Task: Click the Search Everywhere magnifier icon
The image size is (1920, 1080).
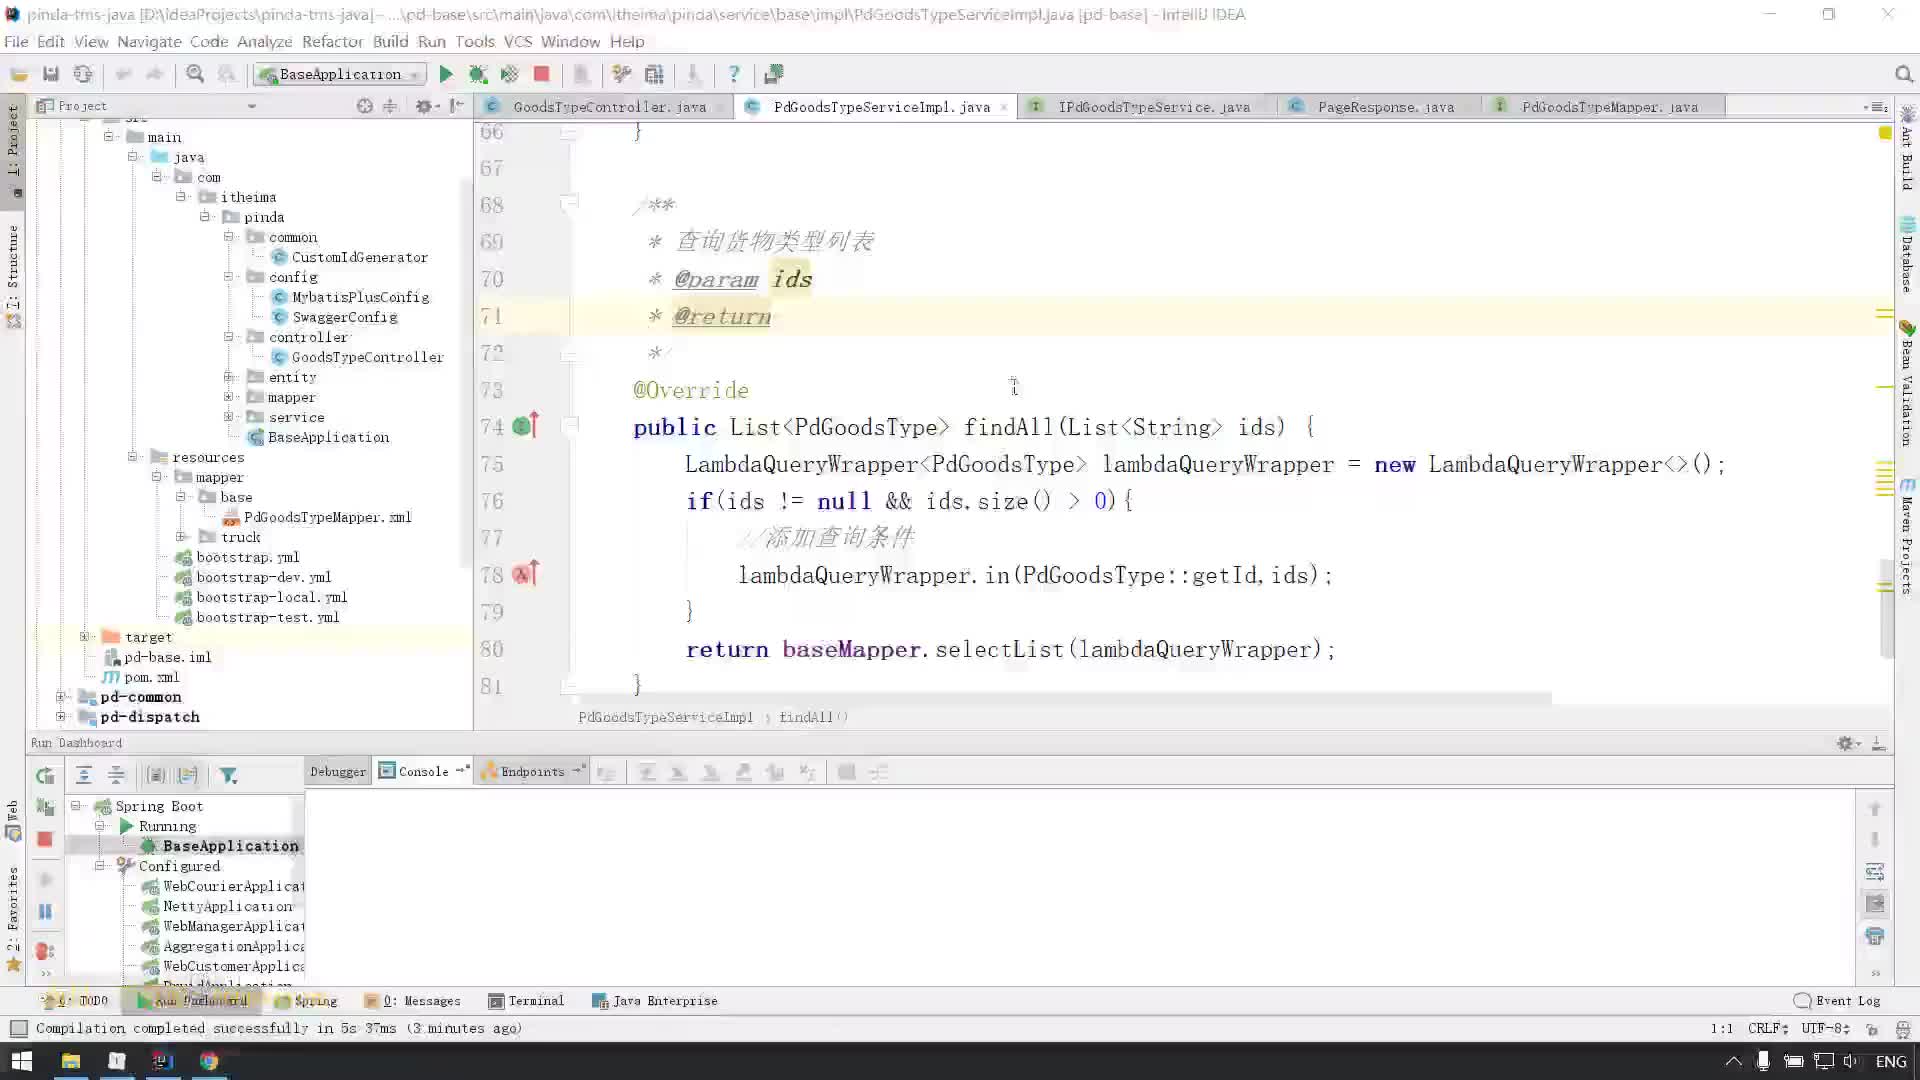Action: pos(1904,74)
